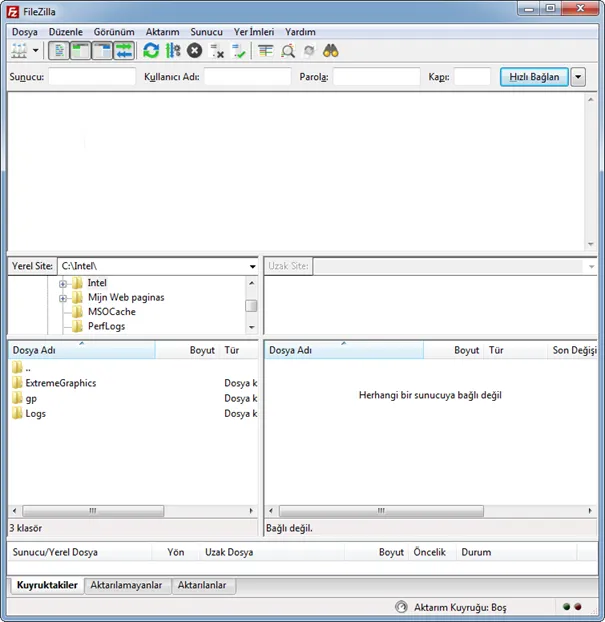Sort remote list by Dosya Adı column

(344, 350)
